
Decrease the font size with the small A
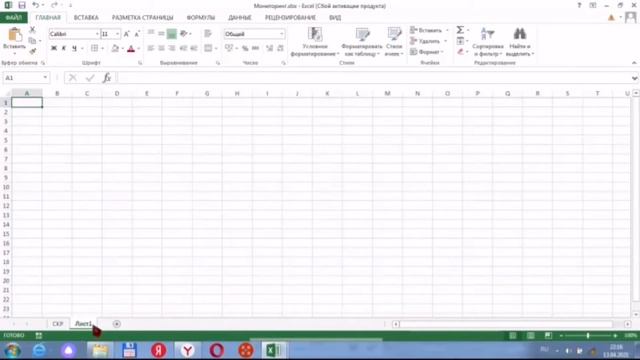pos(137,34)
